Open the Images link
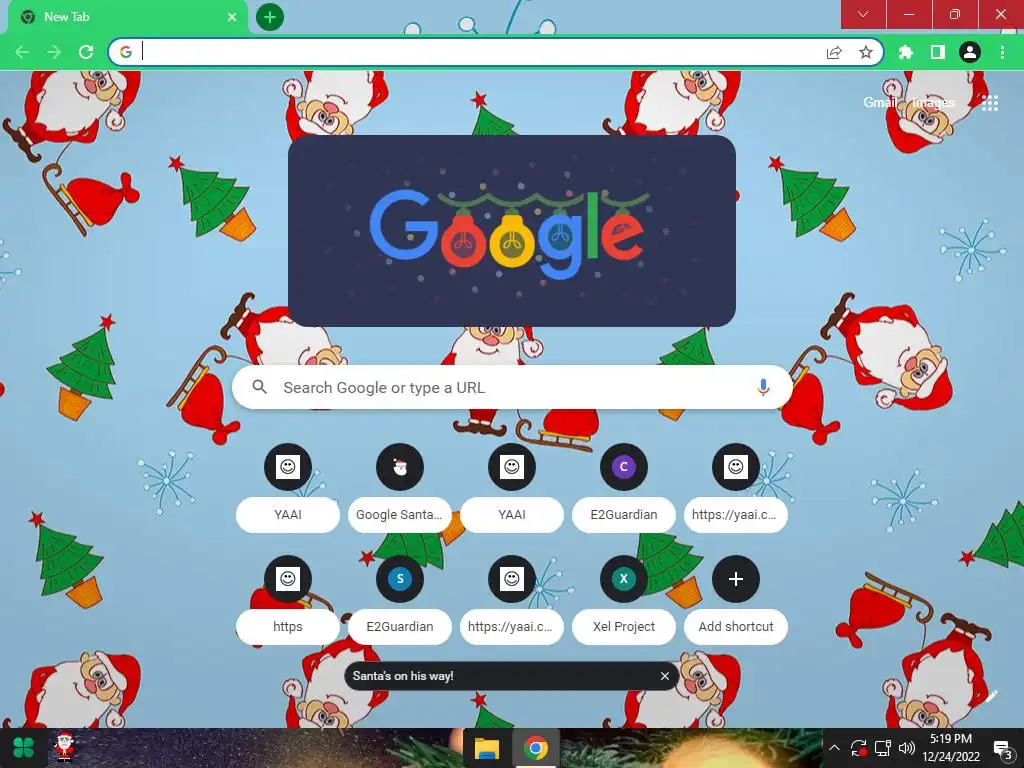 click(x=934, y=103)
